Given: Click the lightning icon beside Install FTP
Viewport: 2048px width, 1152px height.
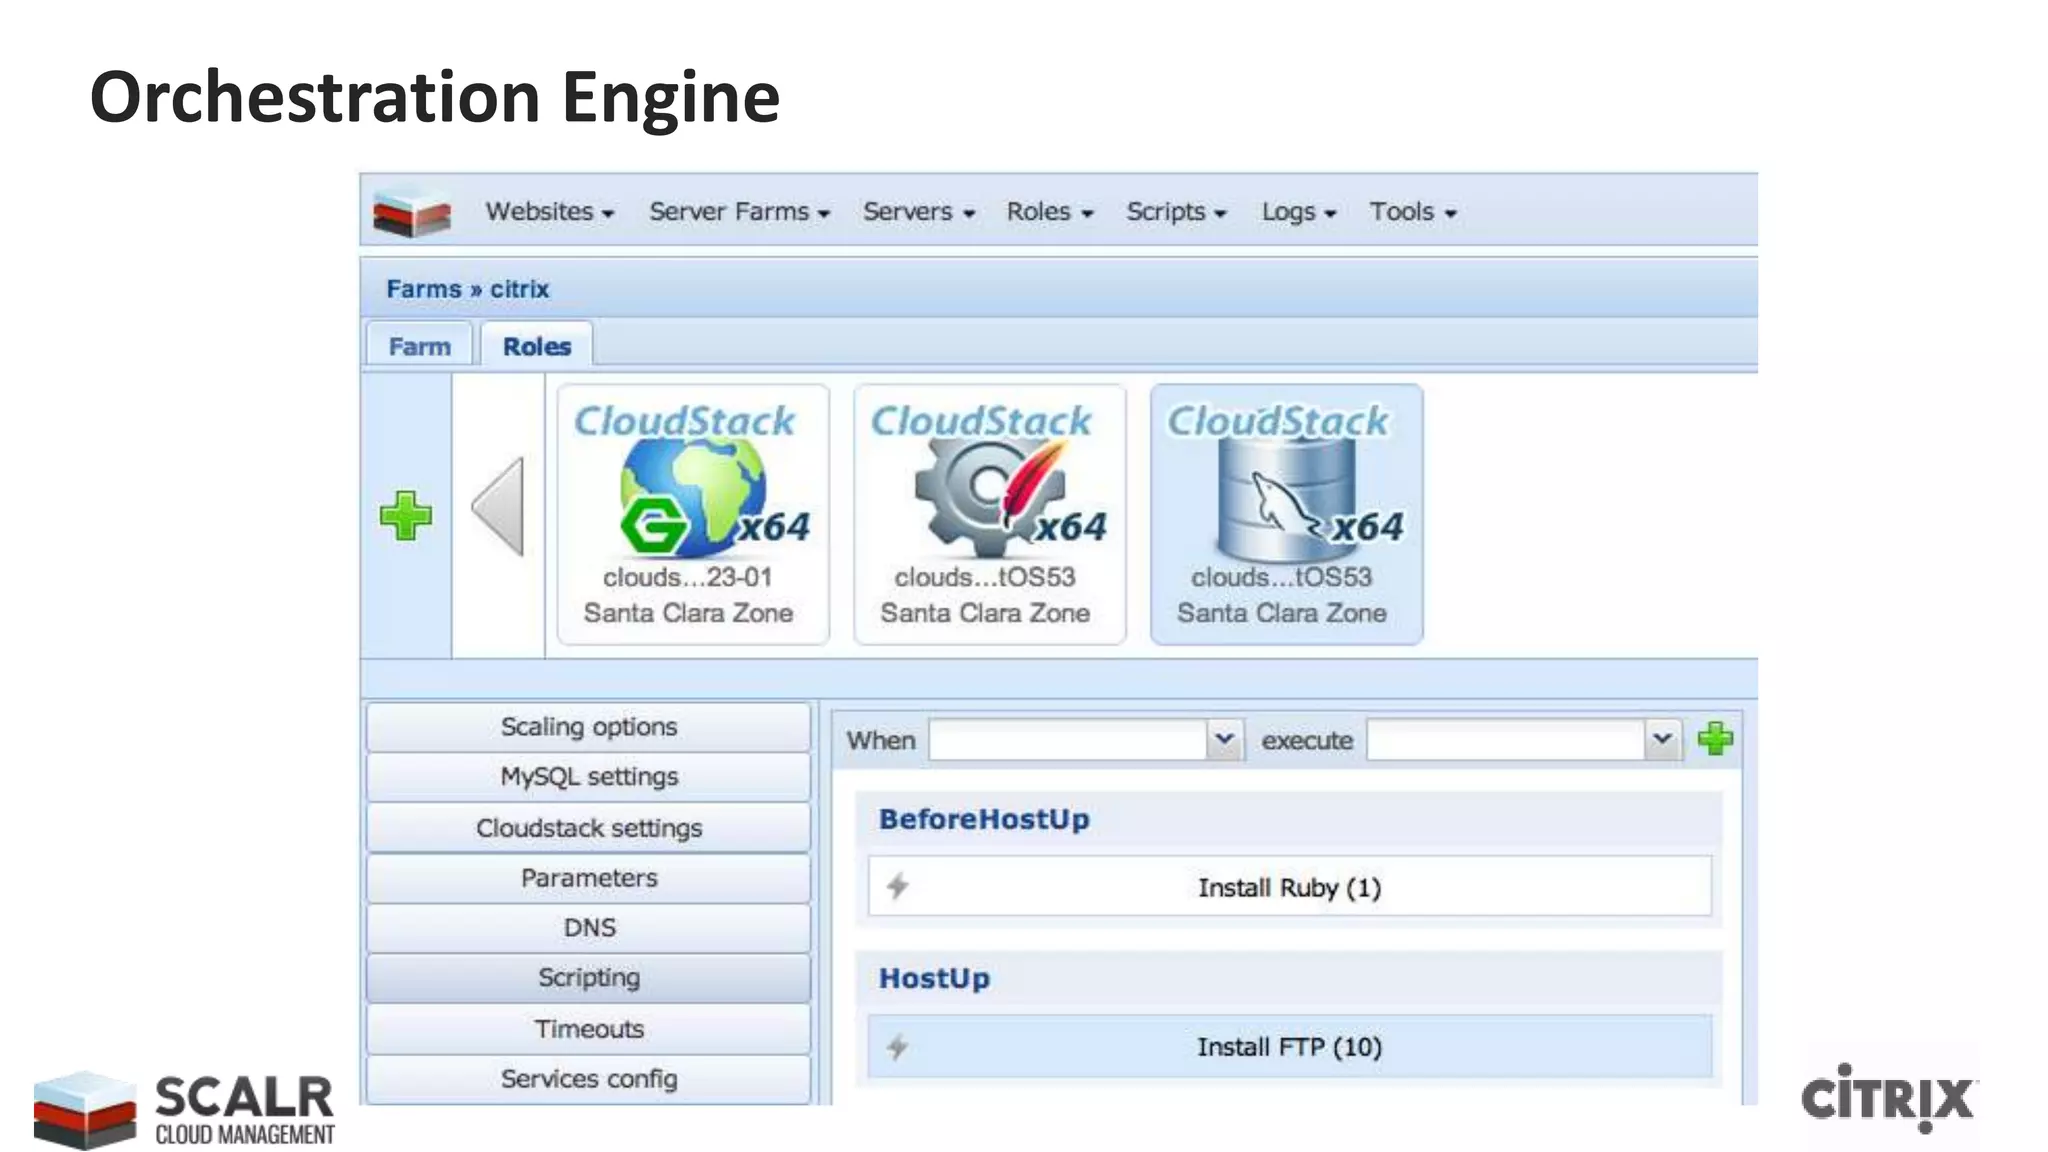Looking at the screenshot, I should [x=897, y=1046].
